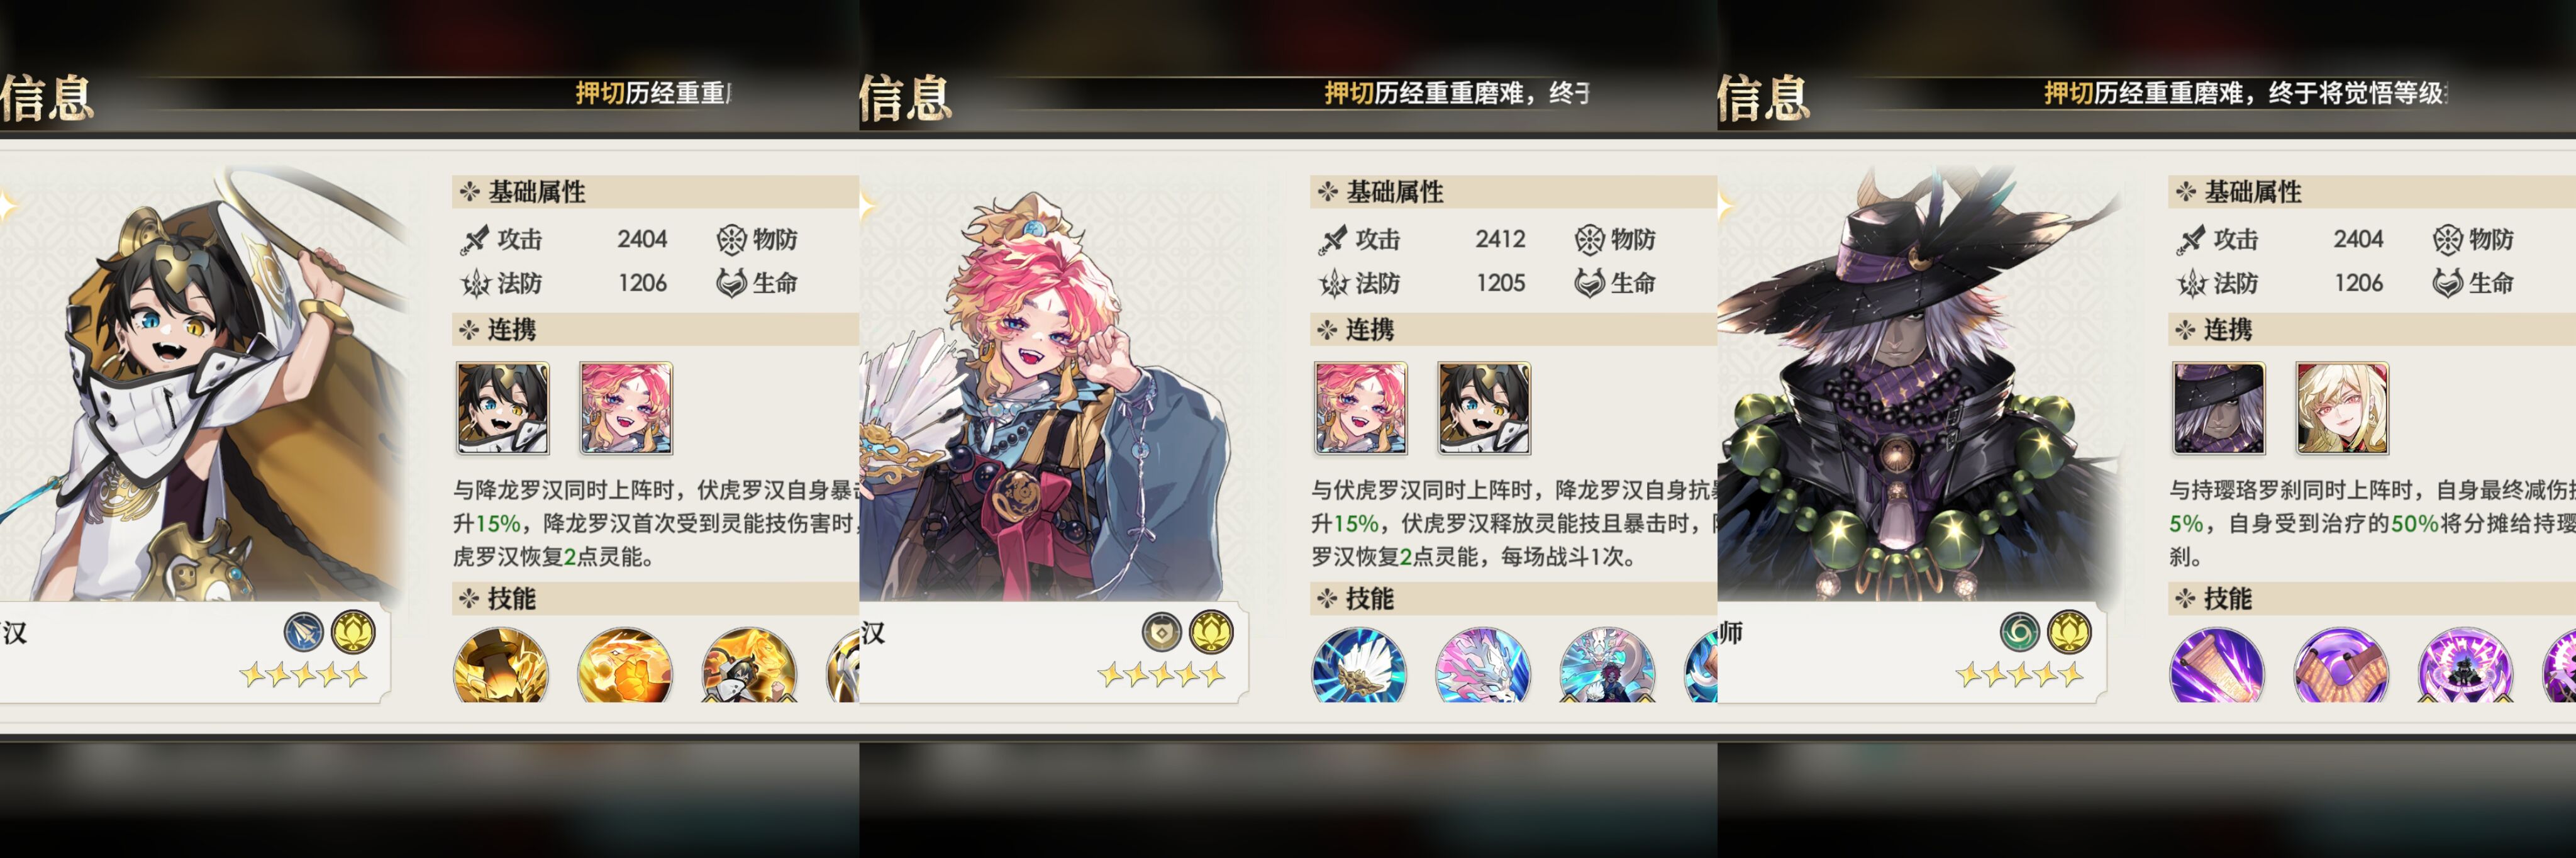Open the blonde character link portrait

click(x=2342, y=409)
